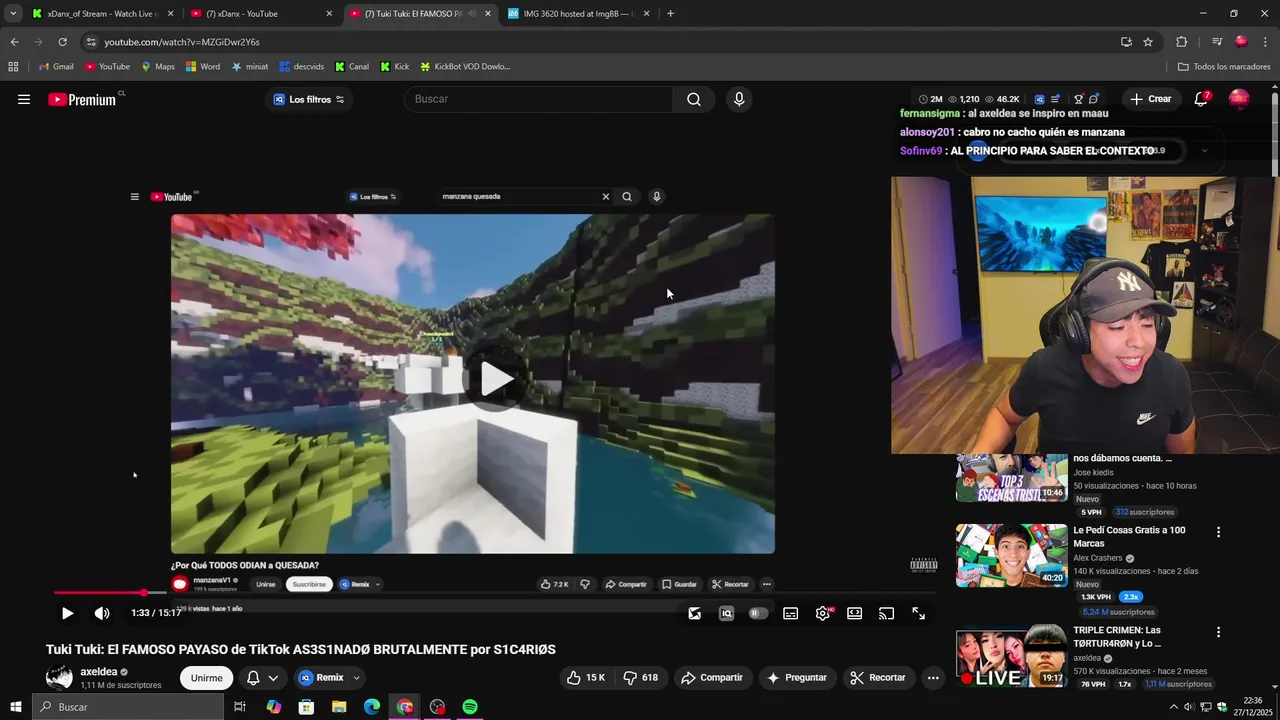The width and height of the screenshot is (1280, 720).
Task: Enter fullscreen mode
Action: point(918,613)
